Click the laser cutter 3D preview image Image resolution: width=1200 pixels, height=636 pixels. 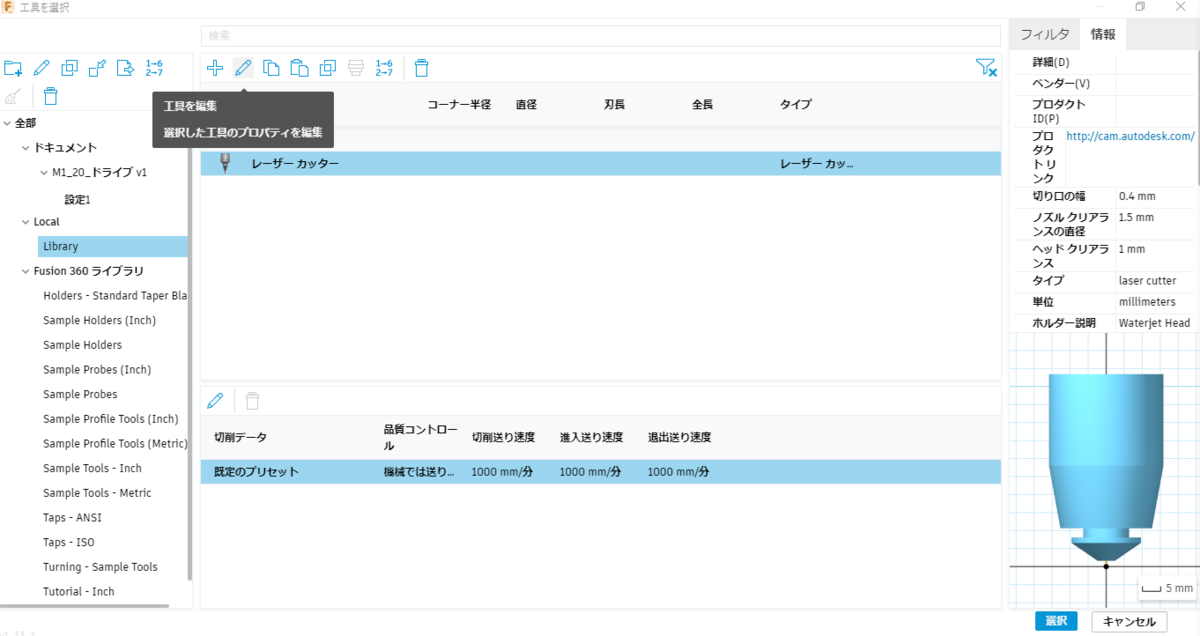point(1105,465)
